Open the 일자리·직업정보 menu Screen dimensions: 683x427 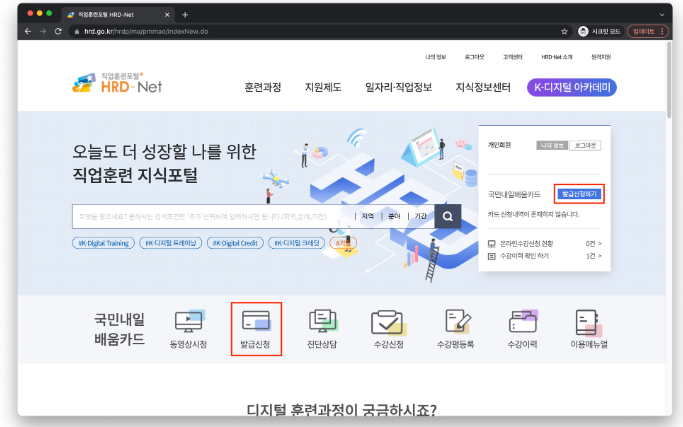click(398, 87)
